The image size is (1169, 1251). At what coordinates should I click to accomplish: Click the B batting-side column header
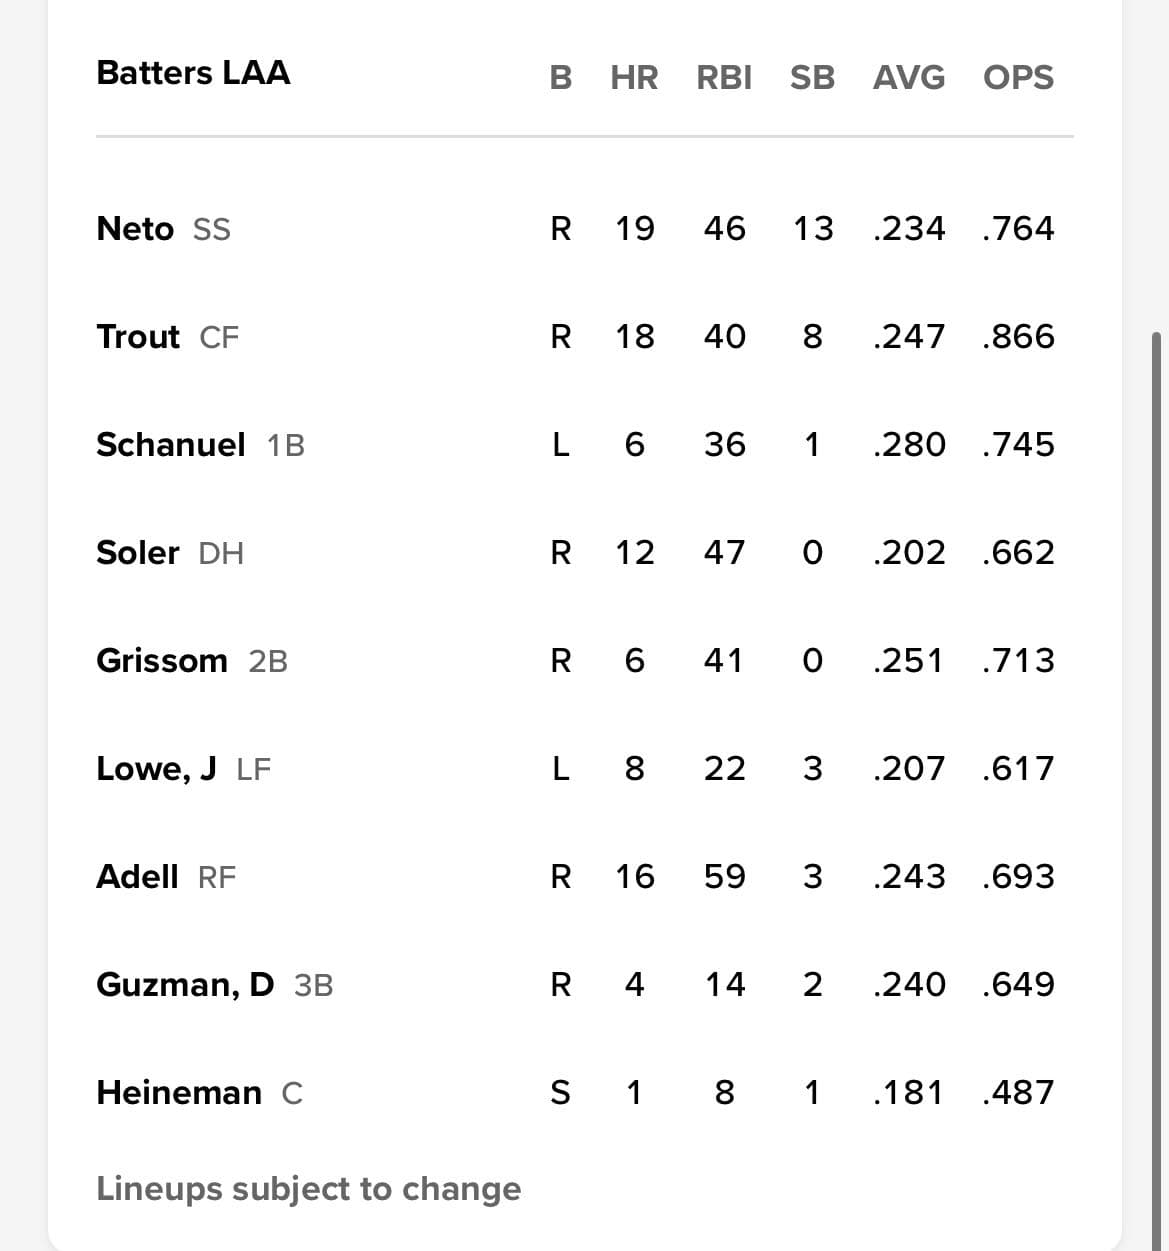coord(561,78)
